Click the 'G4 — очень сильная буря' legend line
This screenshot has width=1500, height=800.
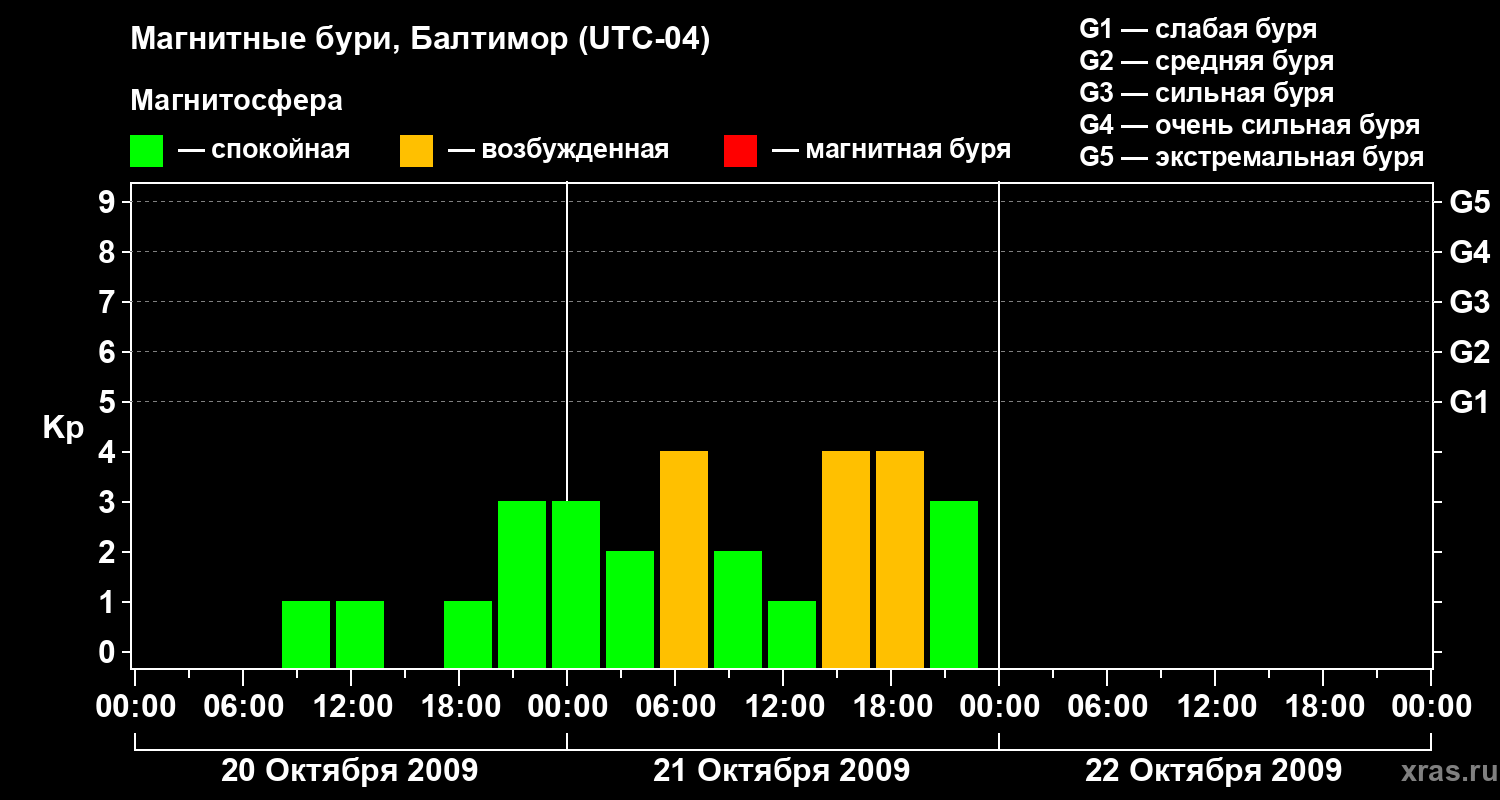(x=1249, y=125)
